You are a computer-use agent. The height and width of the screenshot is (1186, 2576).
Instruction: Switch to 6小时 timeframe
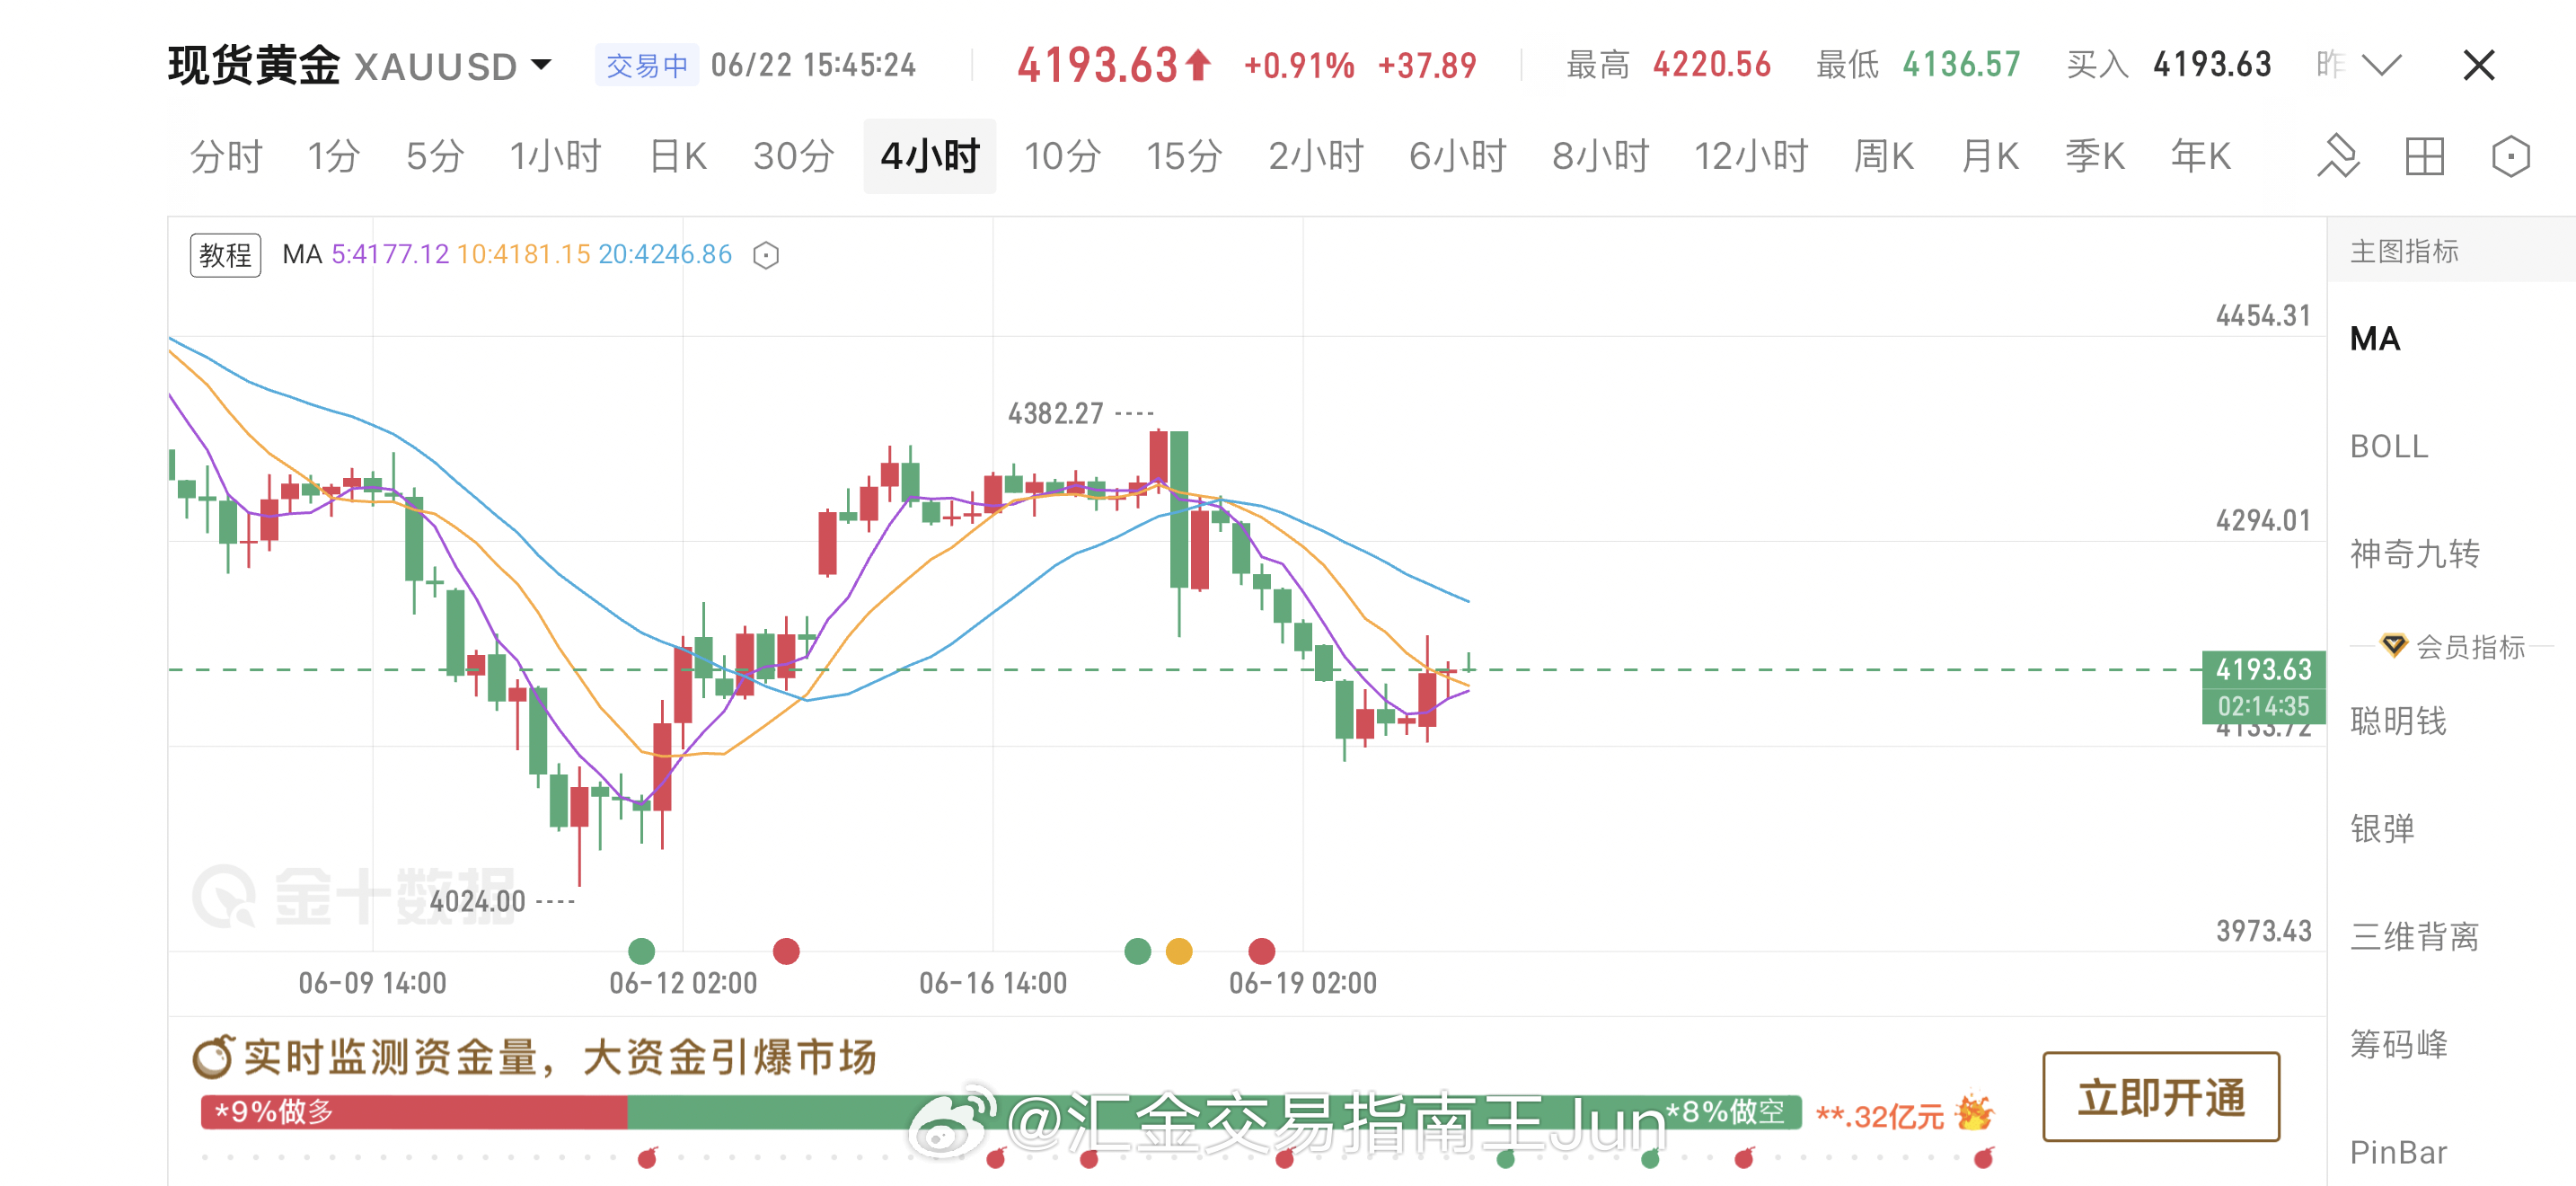[1458, 156]
